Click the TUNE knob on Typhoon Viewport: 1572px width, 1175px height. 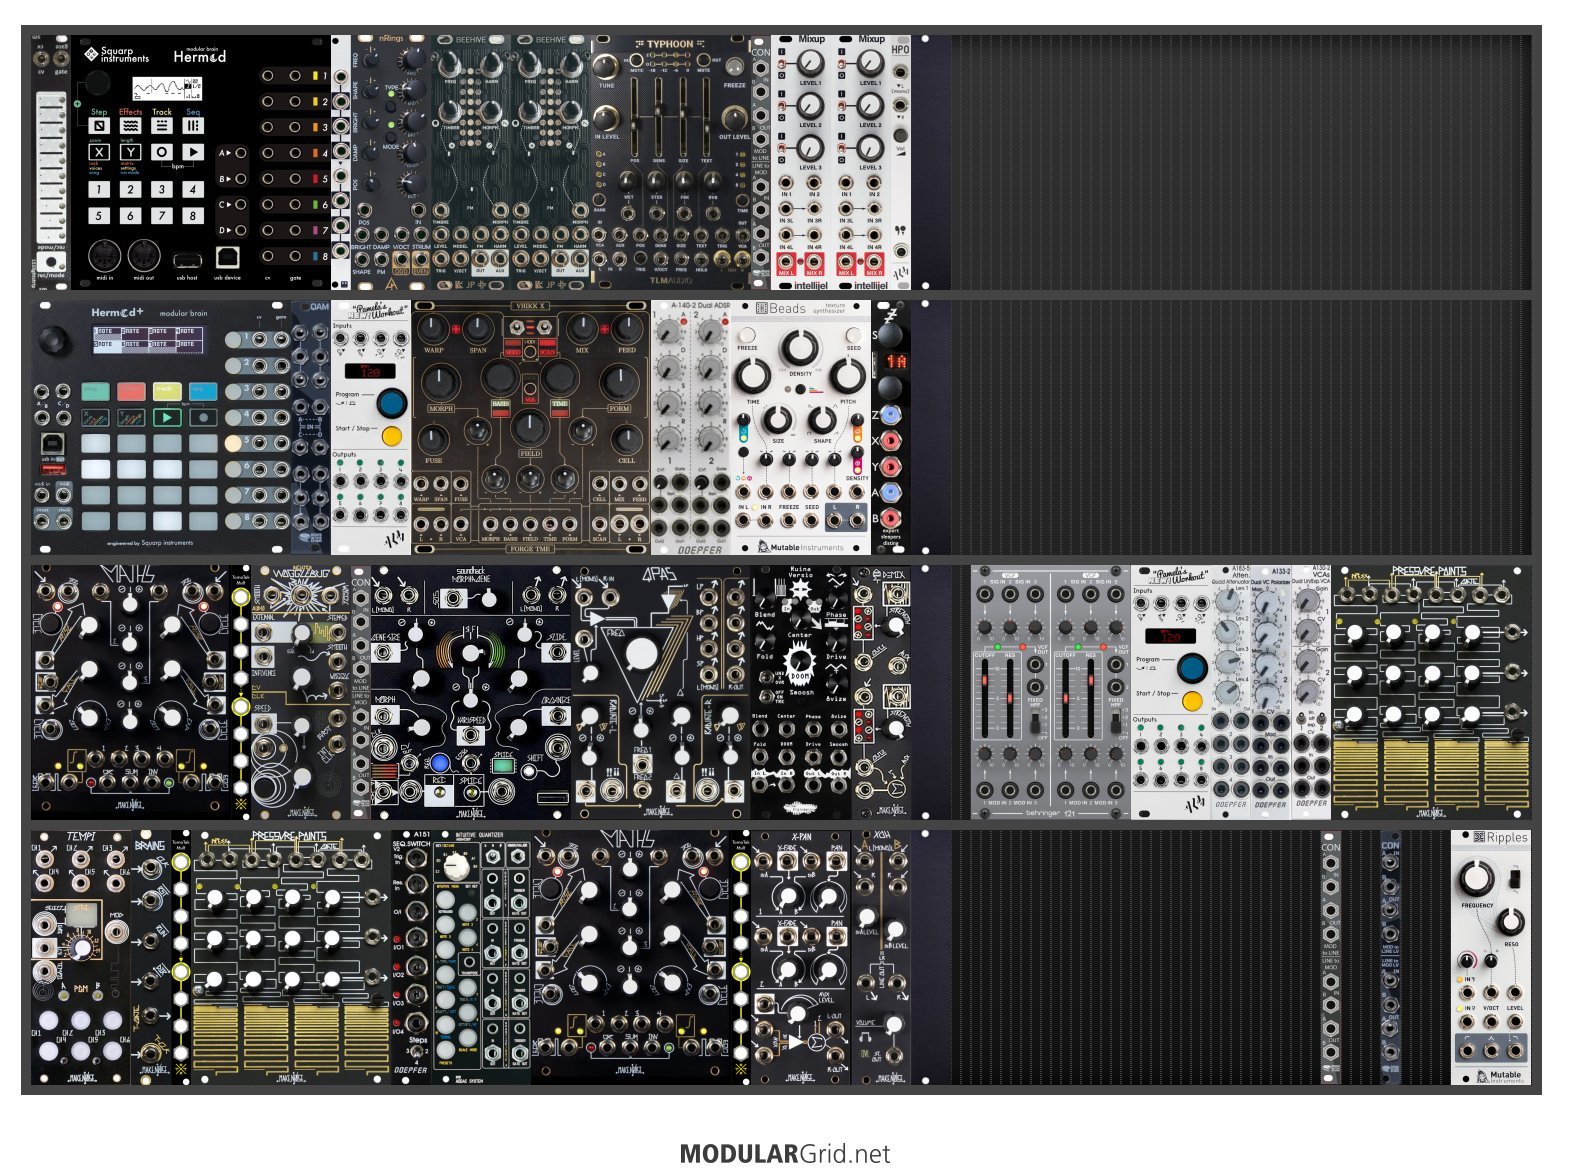(606, 66)
